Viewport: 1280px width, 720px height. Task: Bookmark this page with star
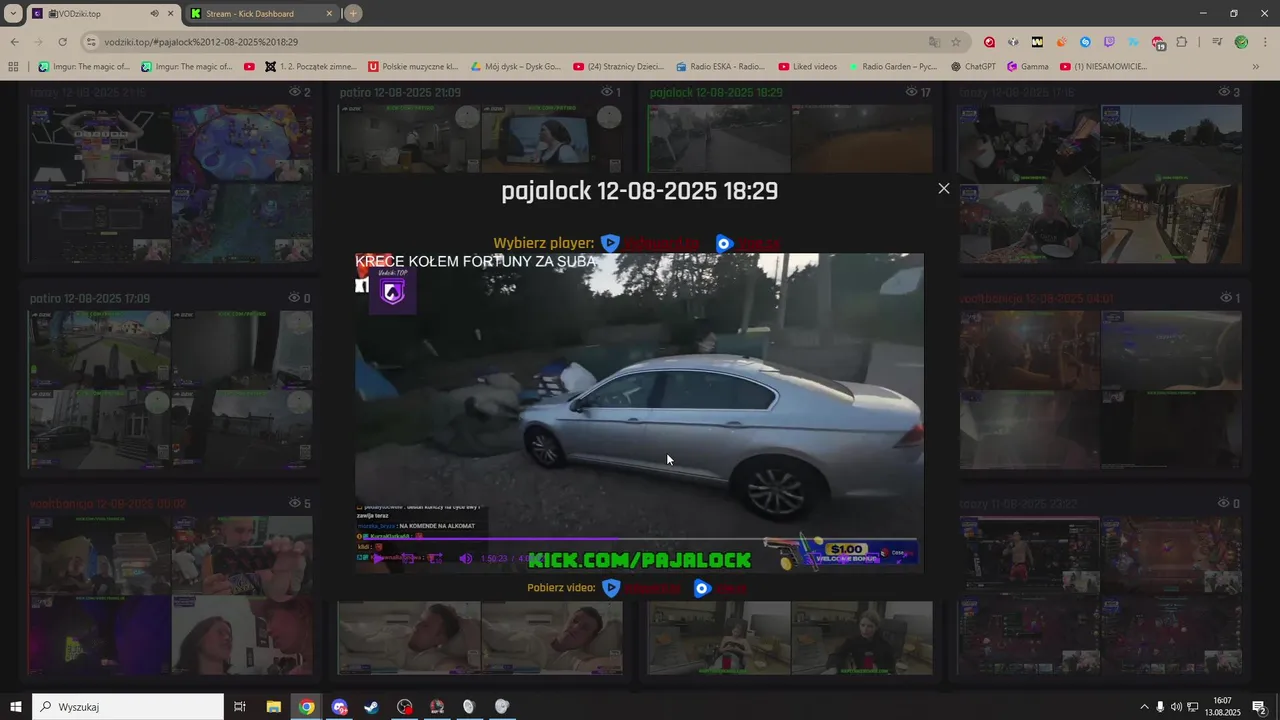point(956,42)
